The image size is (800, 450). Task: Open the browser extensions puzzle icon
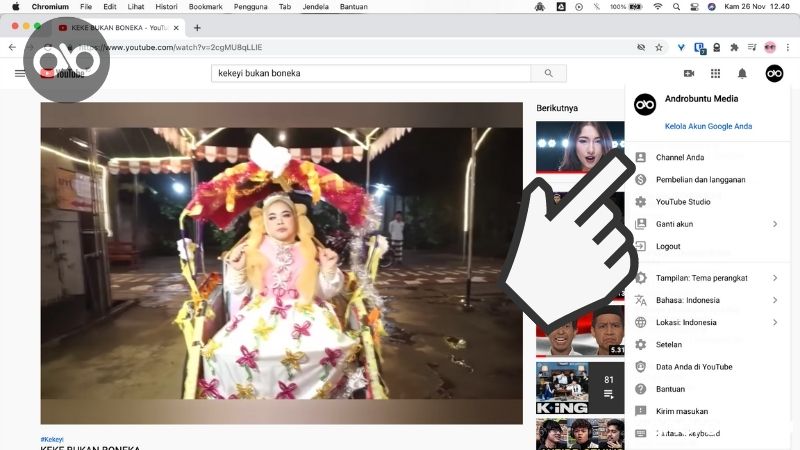click(734, 47)
